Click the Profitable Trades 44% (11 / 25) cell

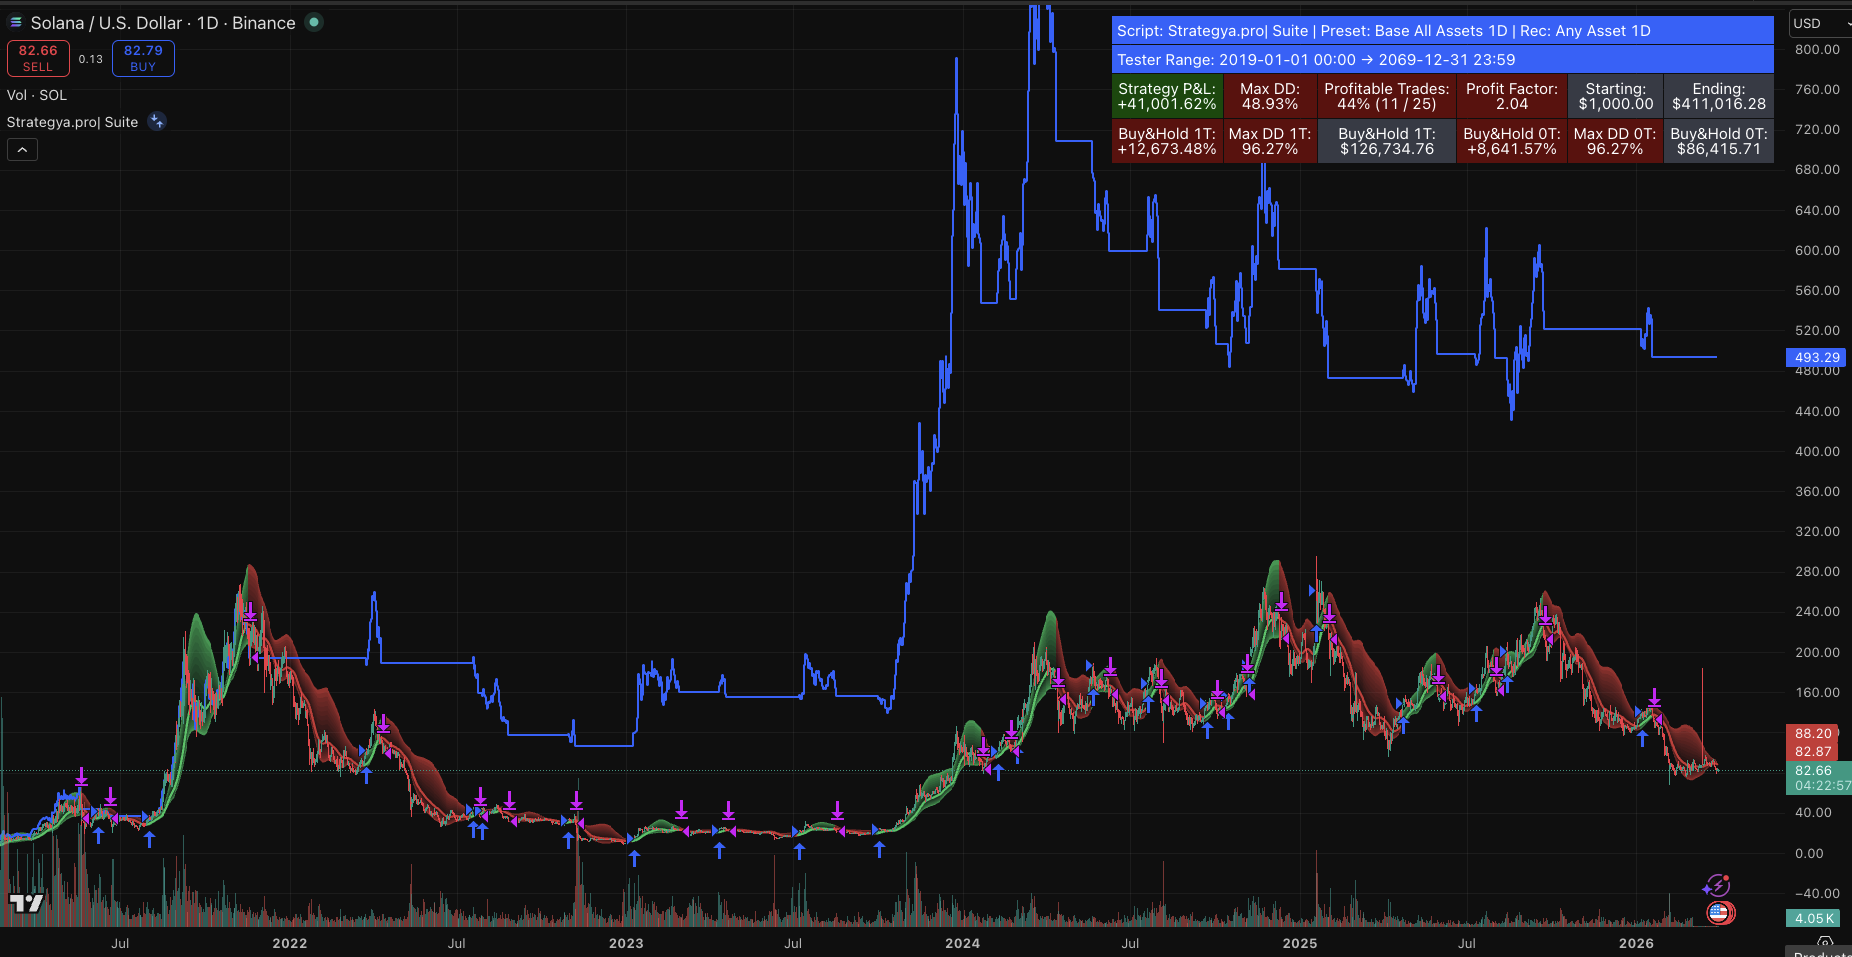click(1387, 96)
